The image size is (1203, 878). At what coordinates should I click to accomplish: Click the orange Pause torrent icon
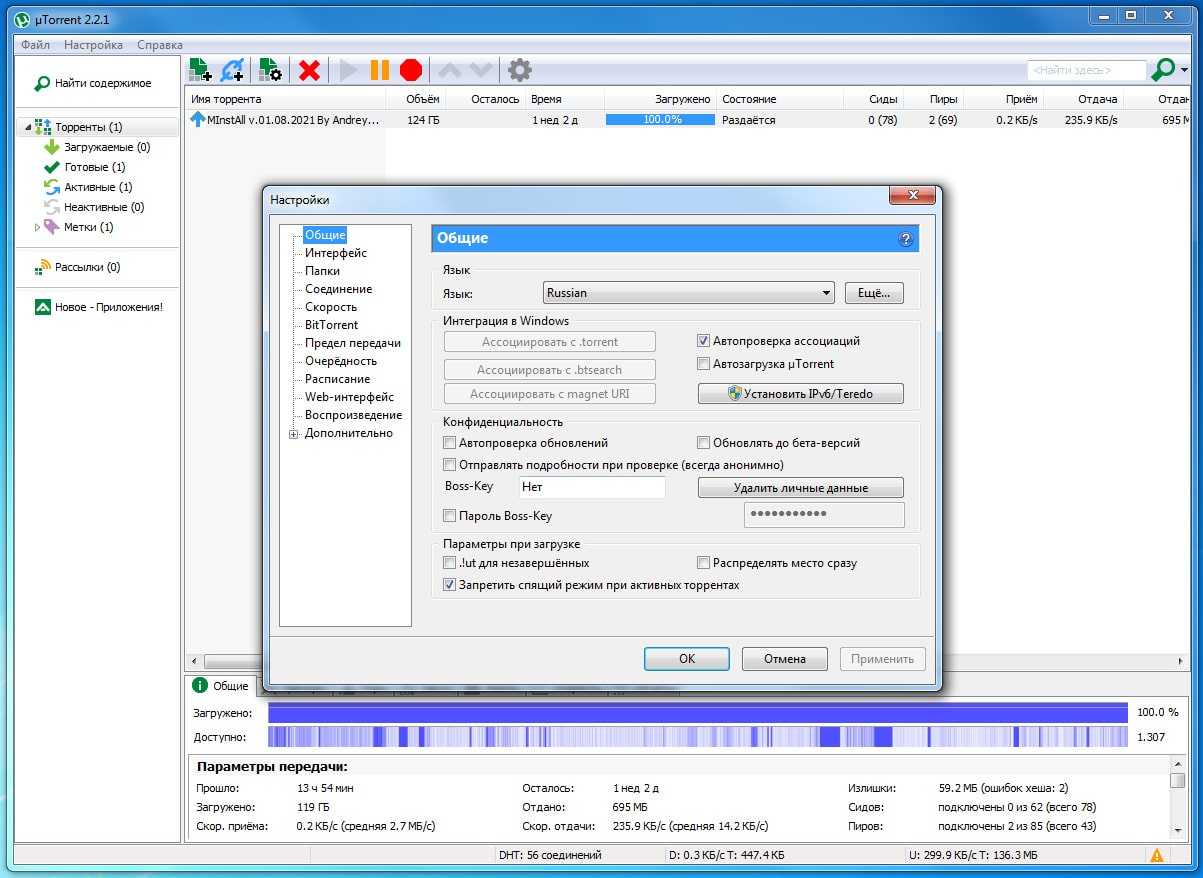(x=380, y=70)
